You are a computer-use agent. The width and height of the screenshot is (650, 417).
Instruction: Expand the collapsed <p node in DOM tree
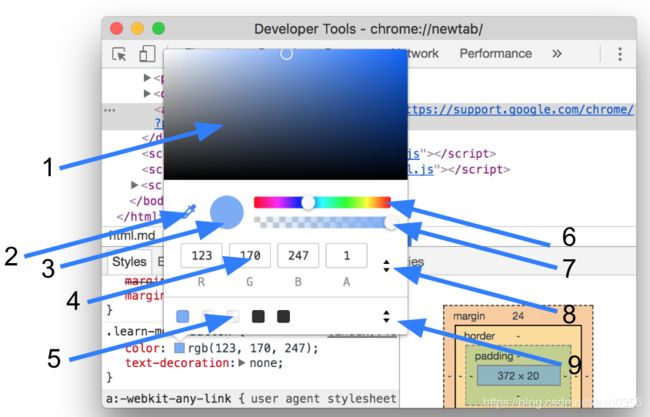(x=147, y=78)
